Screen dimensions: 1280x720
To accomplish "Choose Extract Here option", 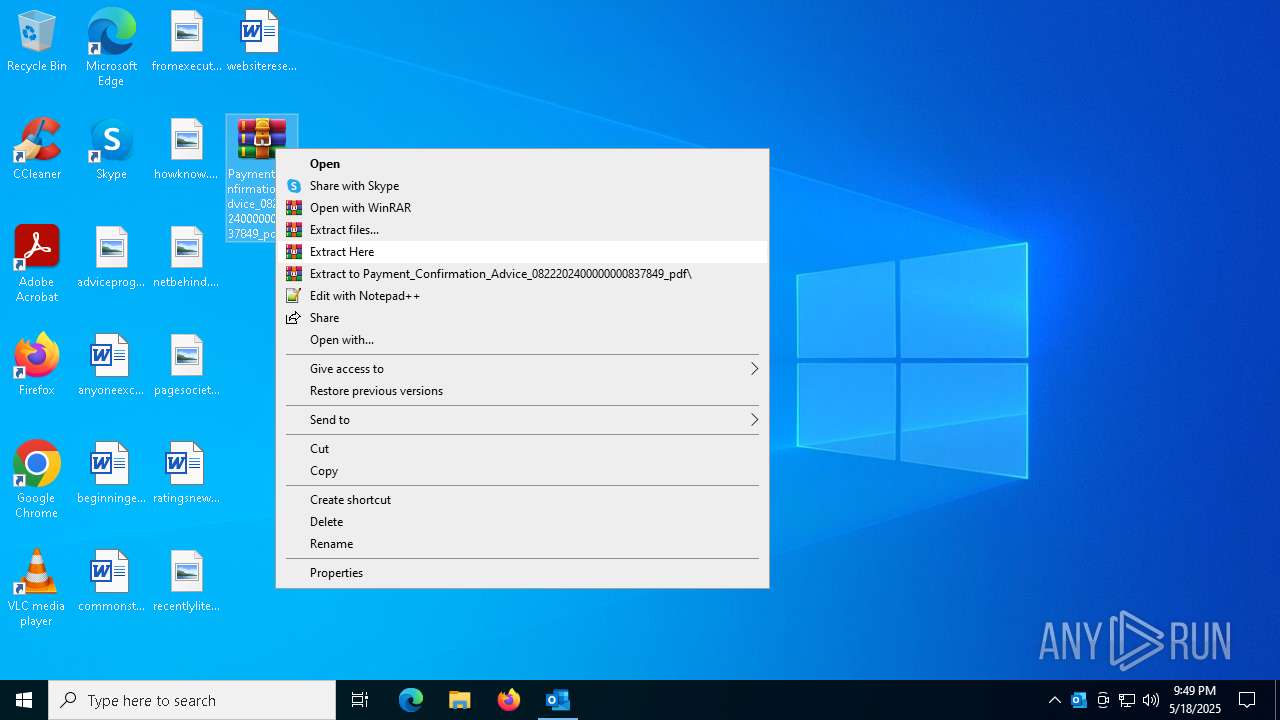I will coord(522,252).
